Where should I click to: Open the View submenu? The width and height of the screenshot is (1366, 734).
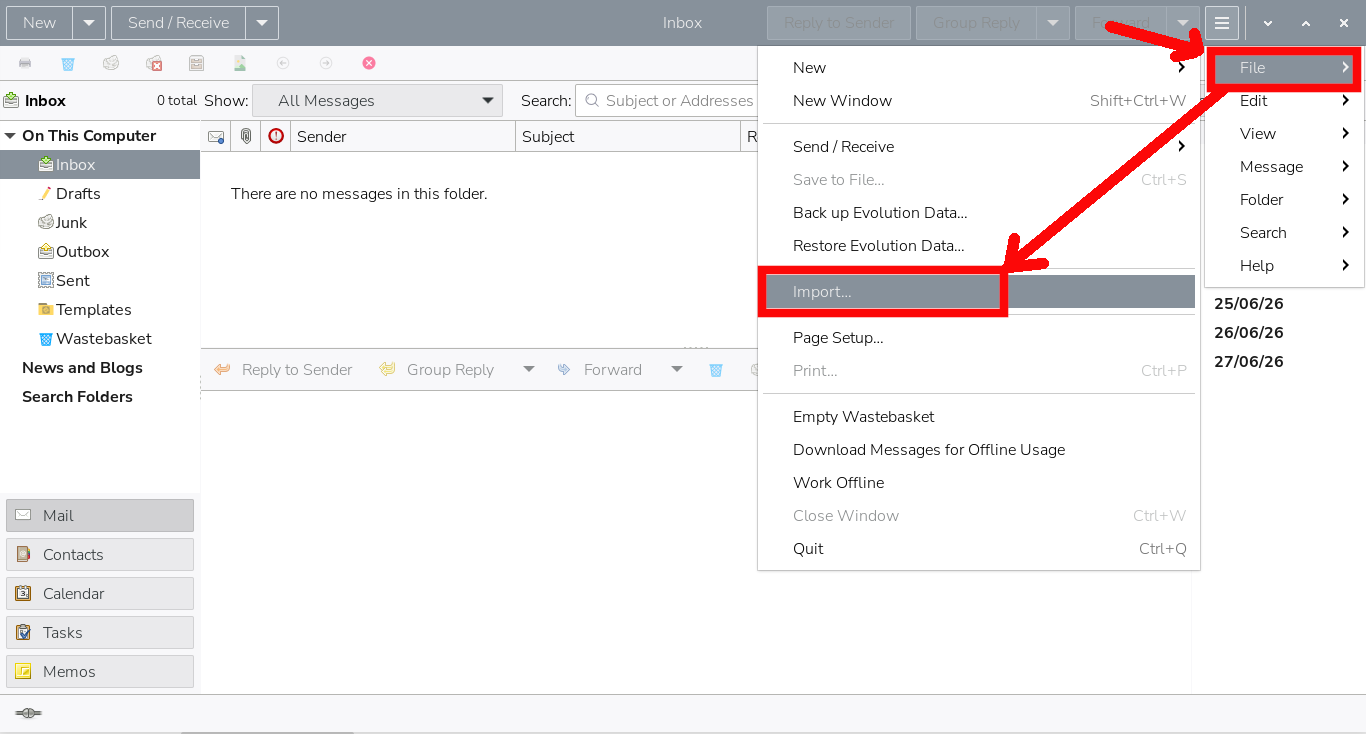click(x=1284, y=134)
